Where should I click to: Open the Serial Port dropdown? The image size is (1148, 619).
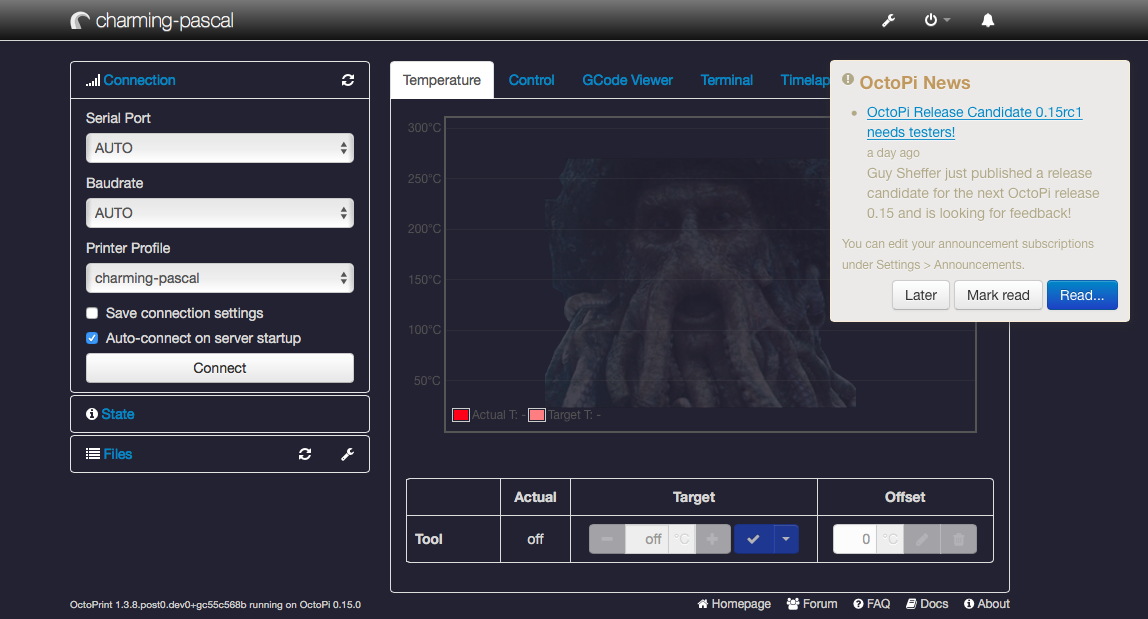coord(220,148)
